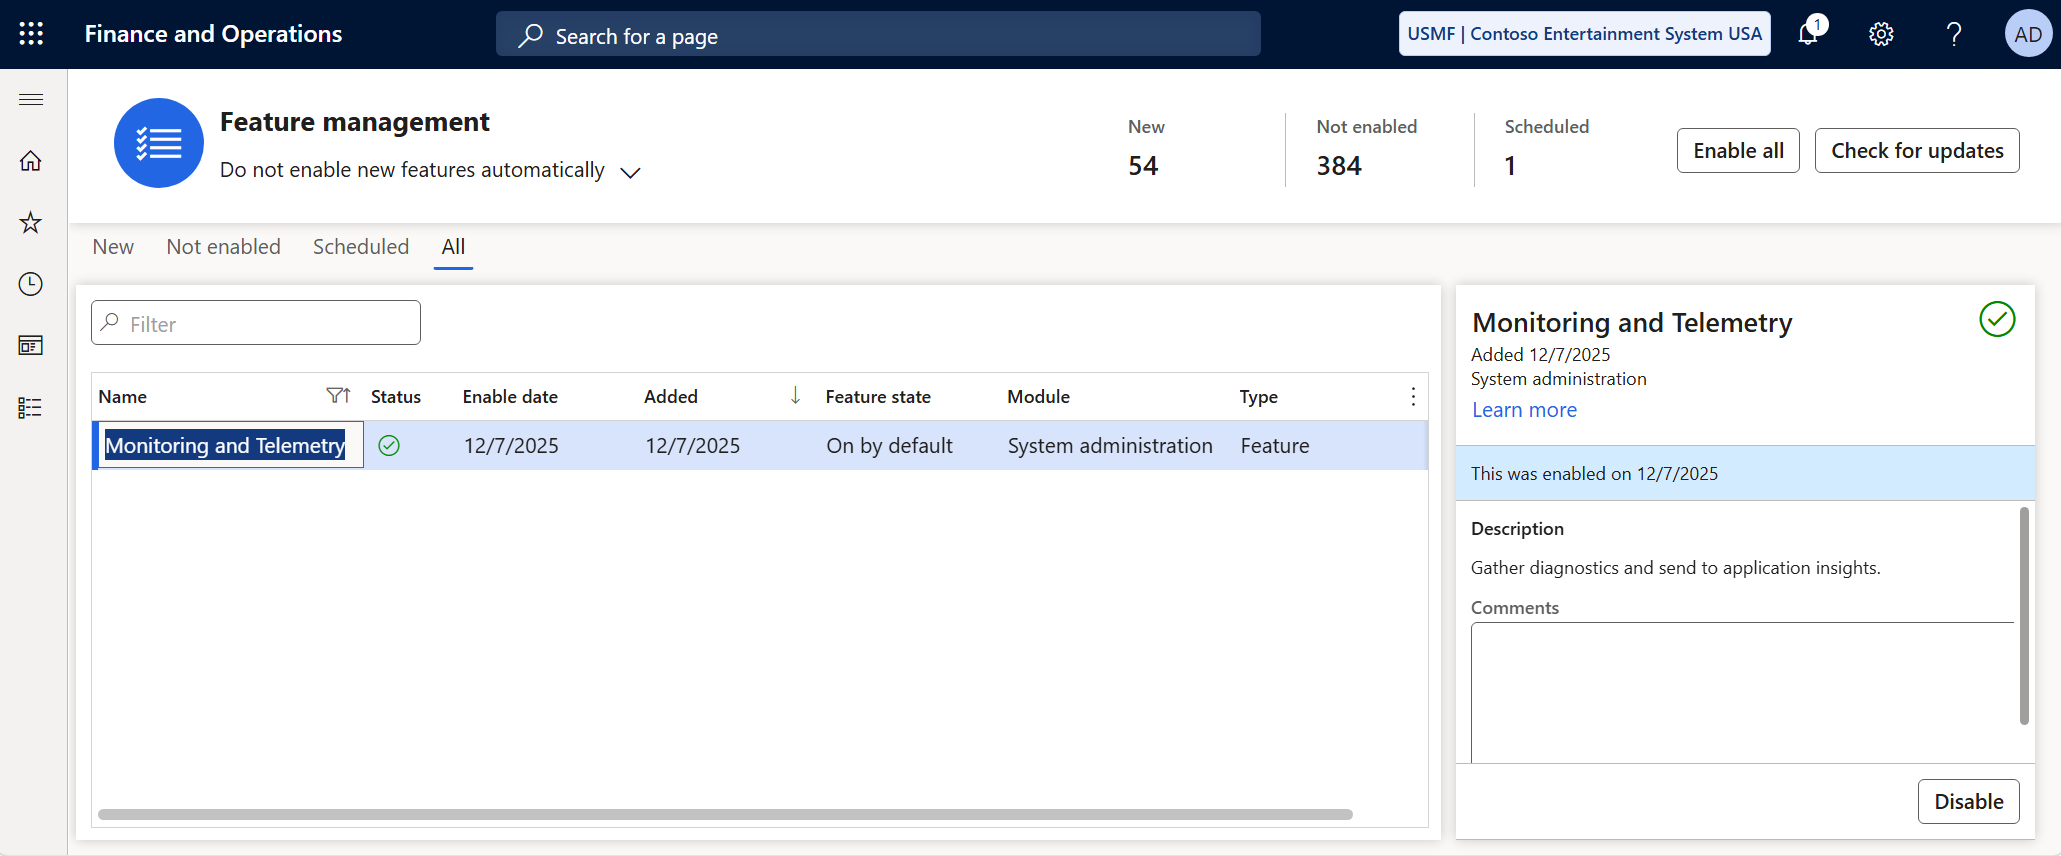This screenshot has height=856, width=2061.
Task: Open Favorites star in sidebar
Action: coord(31,222)
